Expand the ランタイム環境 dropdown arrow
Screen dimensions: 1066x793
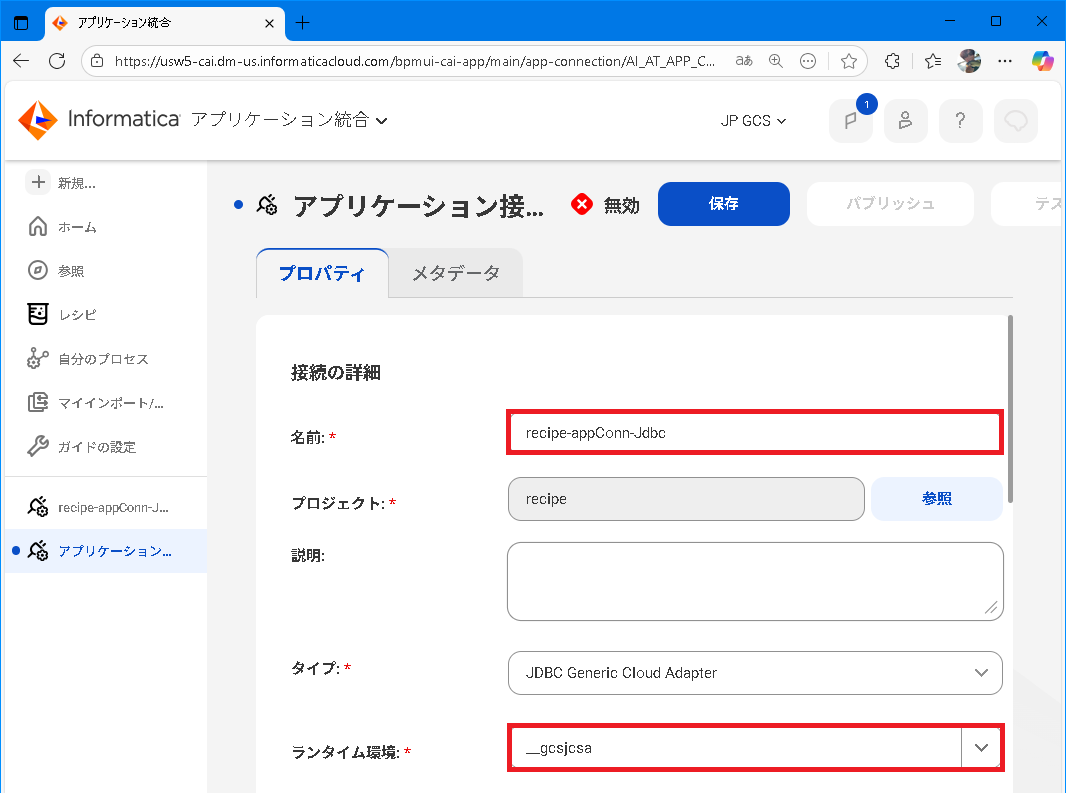coord(981,747)
